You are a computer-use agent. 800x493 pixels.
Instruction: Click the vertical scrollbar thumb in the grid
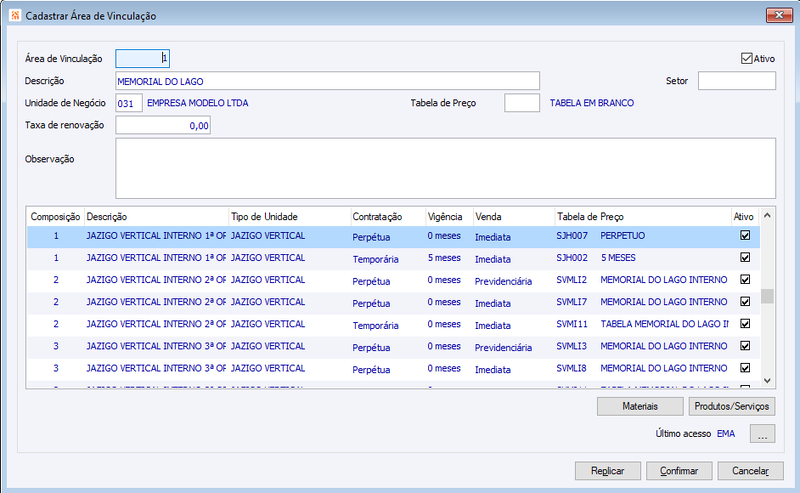767,296
